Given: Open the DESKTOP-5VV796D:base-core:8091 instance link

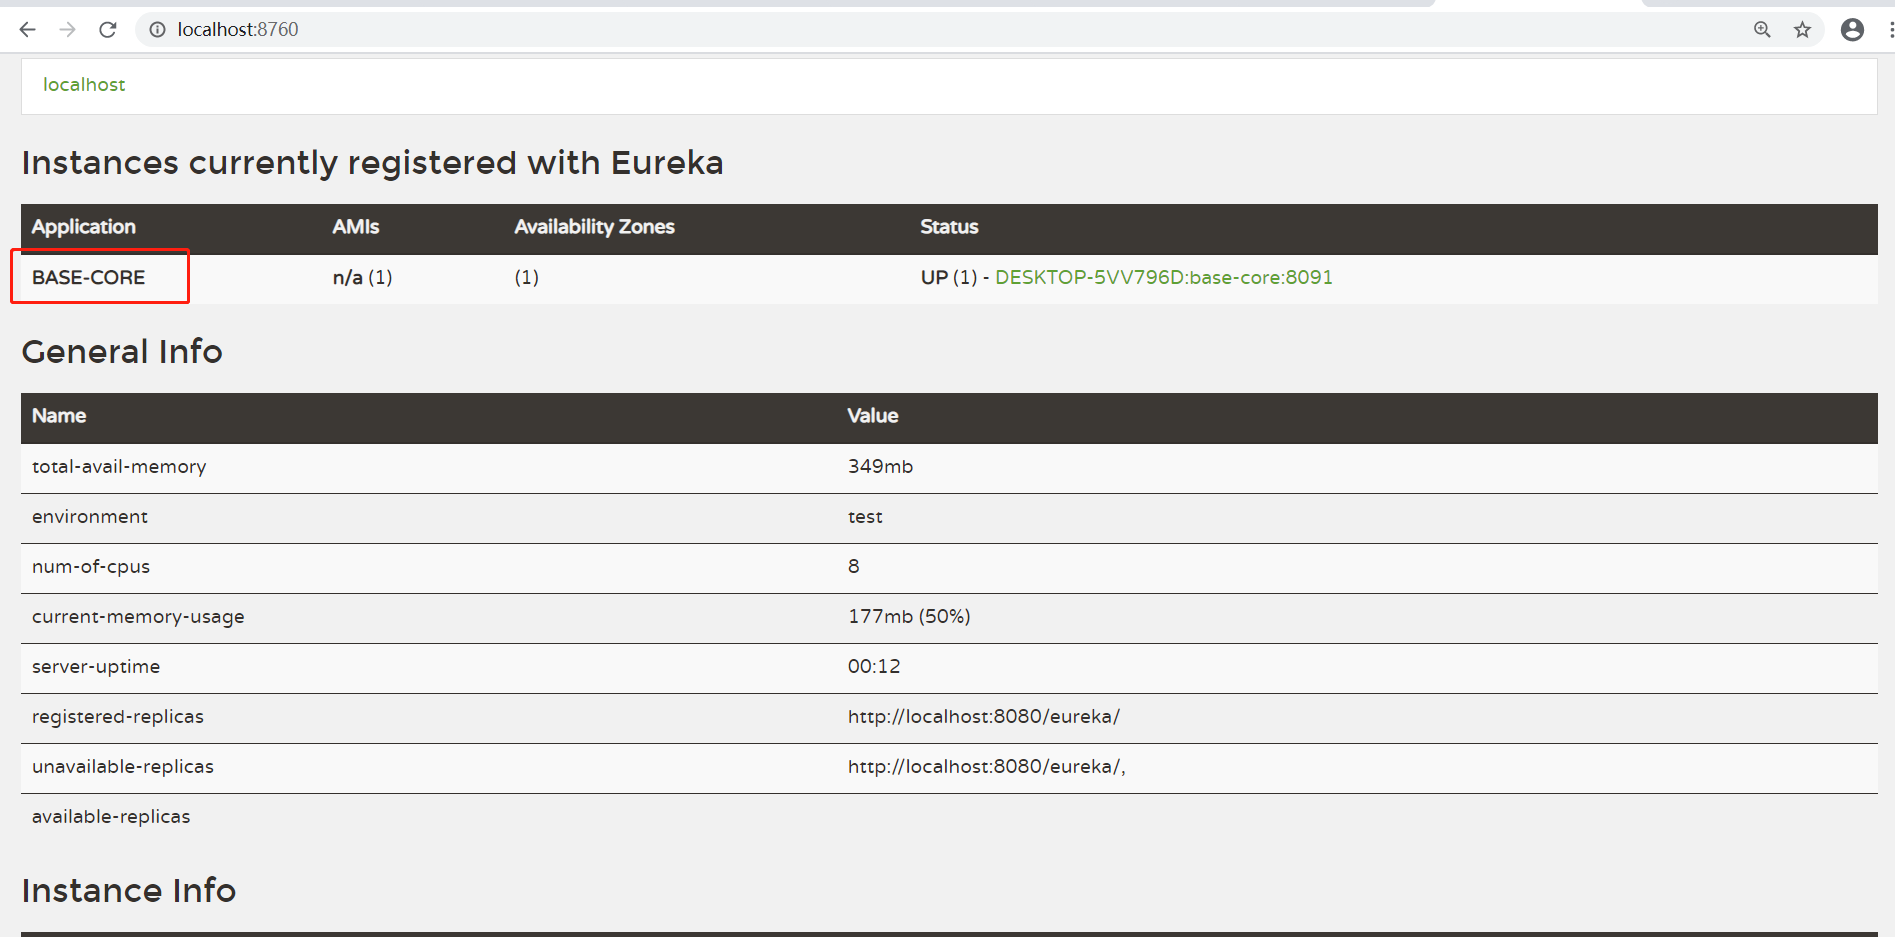Looking at the screenshot, I should (1164, 277).
